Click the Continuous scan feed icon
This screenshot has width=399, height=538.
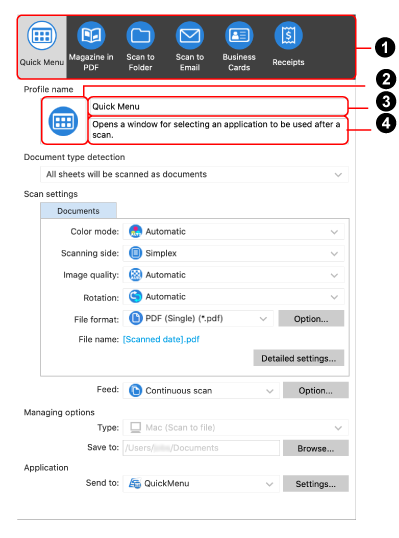(136, 390)
